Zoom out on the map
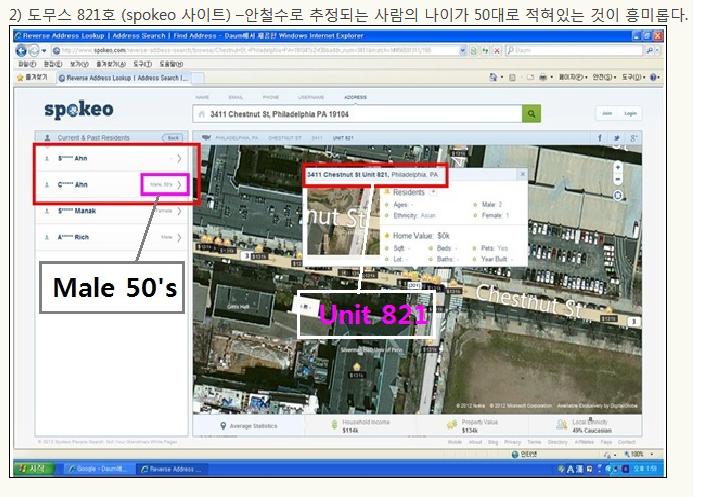 coord(617,178)
